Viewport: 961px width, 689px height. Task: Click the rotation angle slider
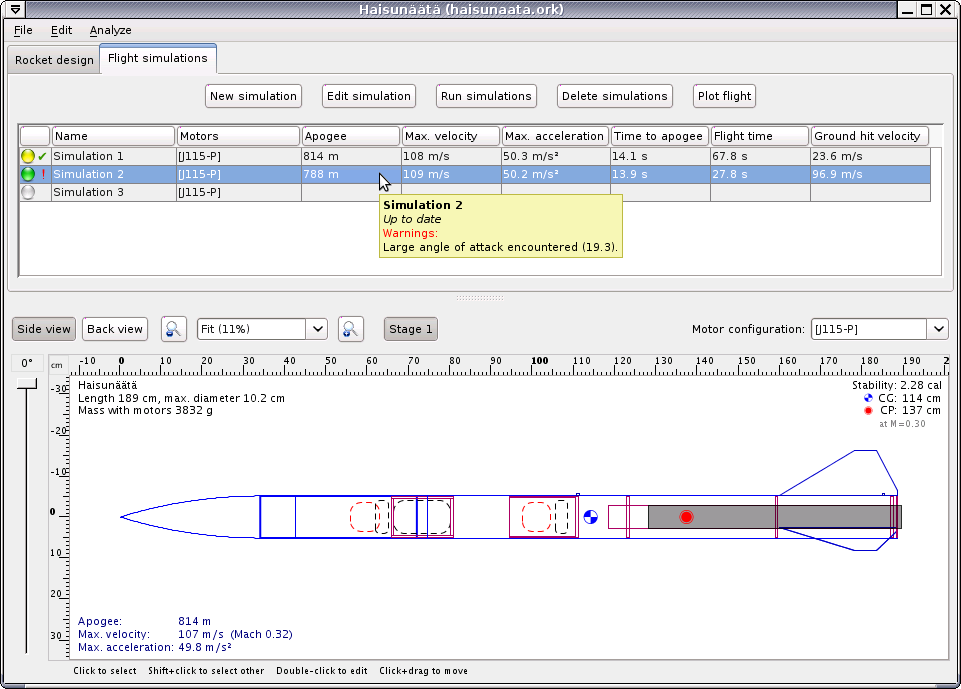click(x=27, y=384)
